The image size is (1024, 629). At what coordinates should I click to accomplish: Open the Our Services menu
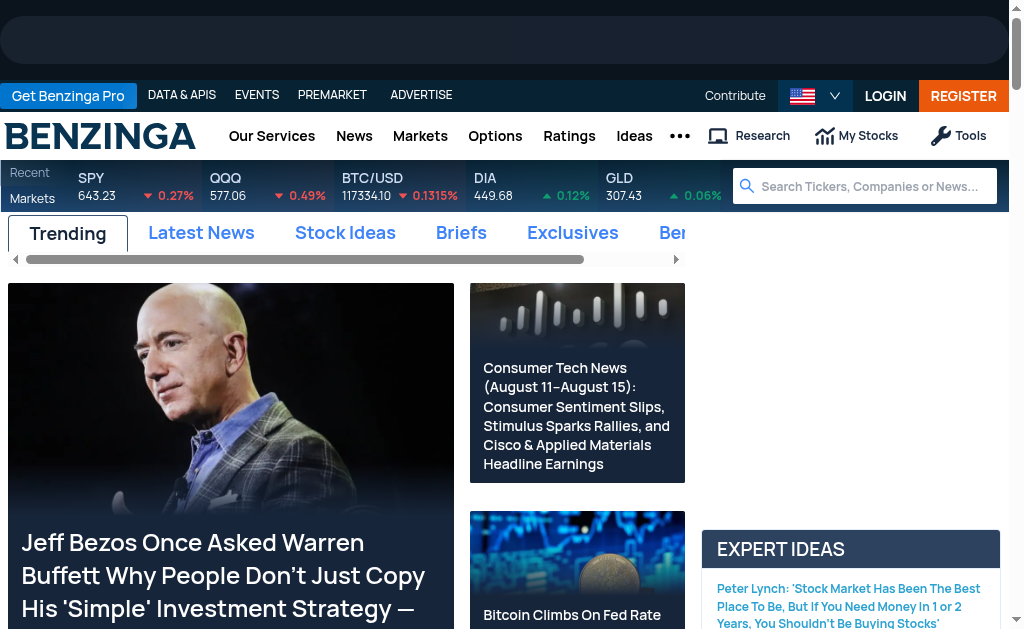pyautogui.click(x=272, y=136)
